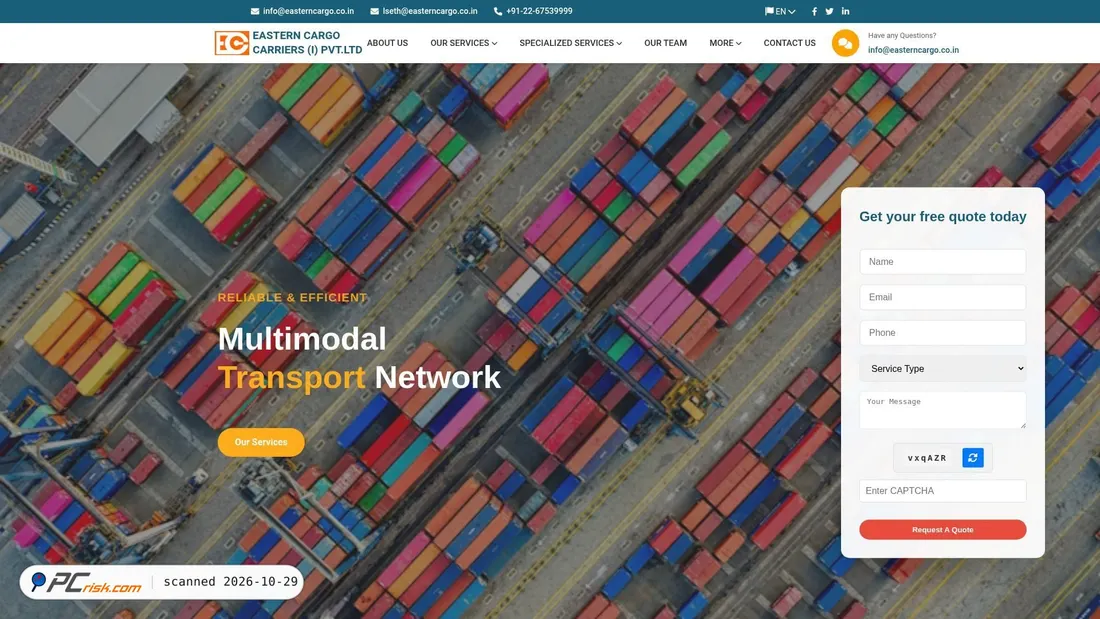This screenshot has width=1100, height=619.
Task: Click the Have any Questions? text
Action: click(902, 35)
